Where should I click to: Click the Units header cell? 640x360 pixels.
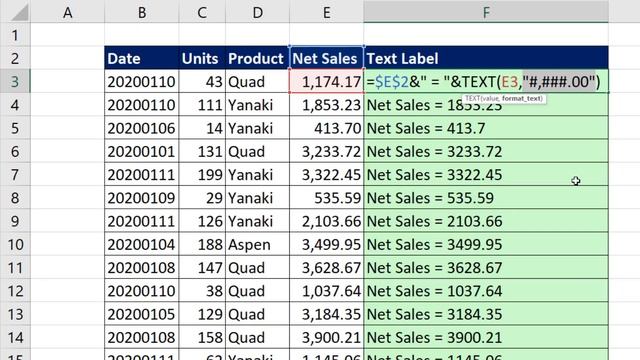pos(202,58)
